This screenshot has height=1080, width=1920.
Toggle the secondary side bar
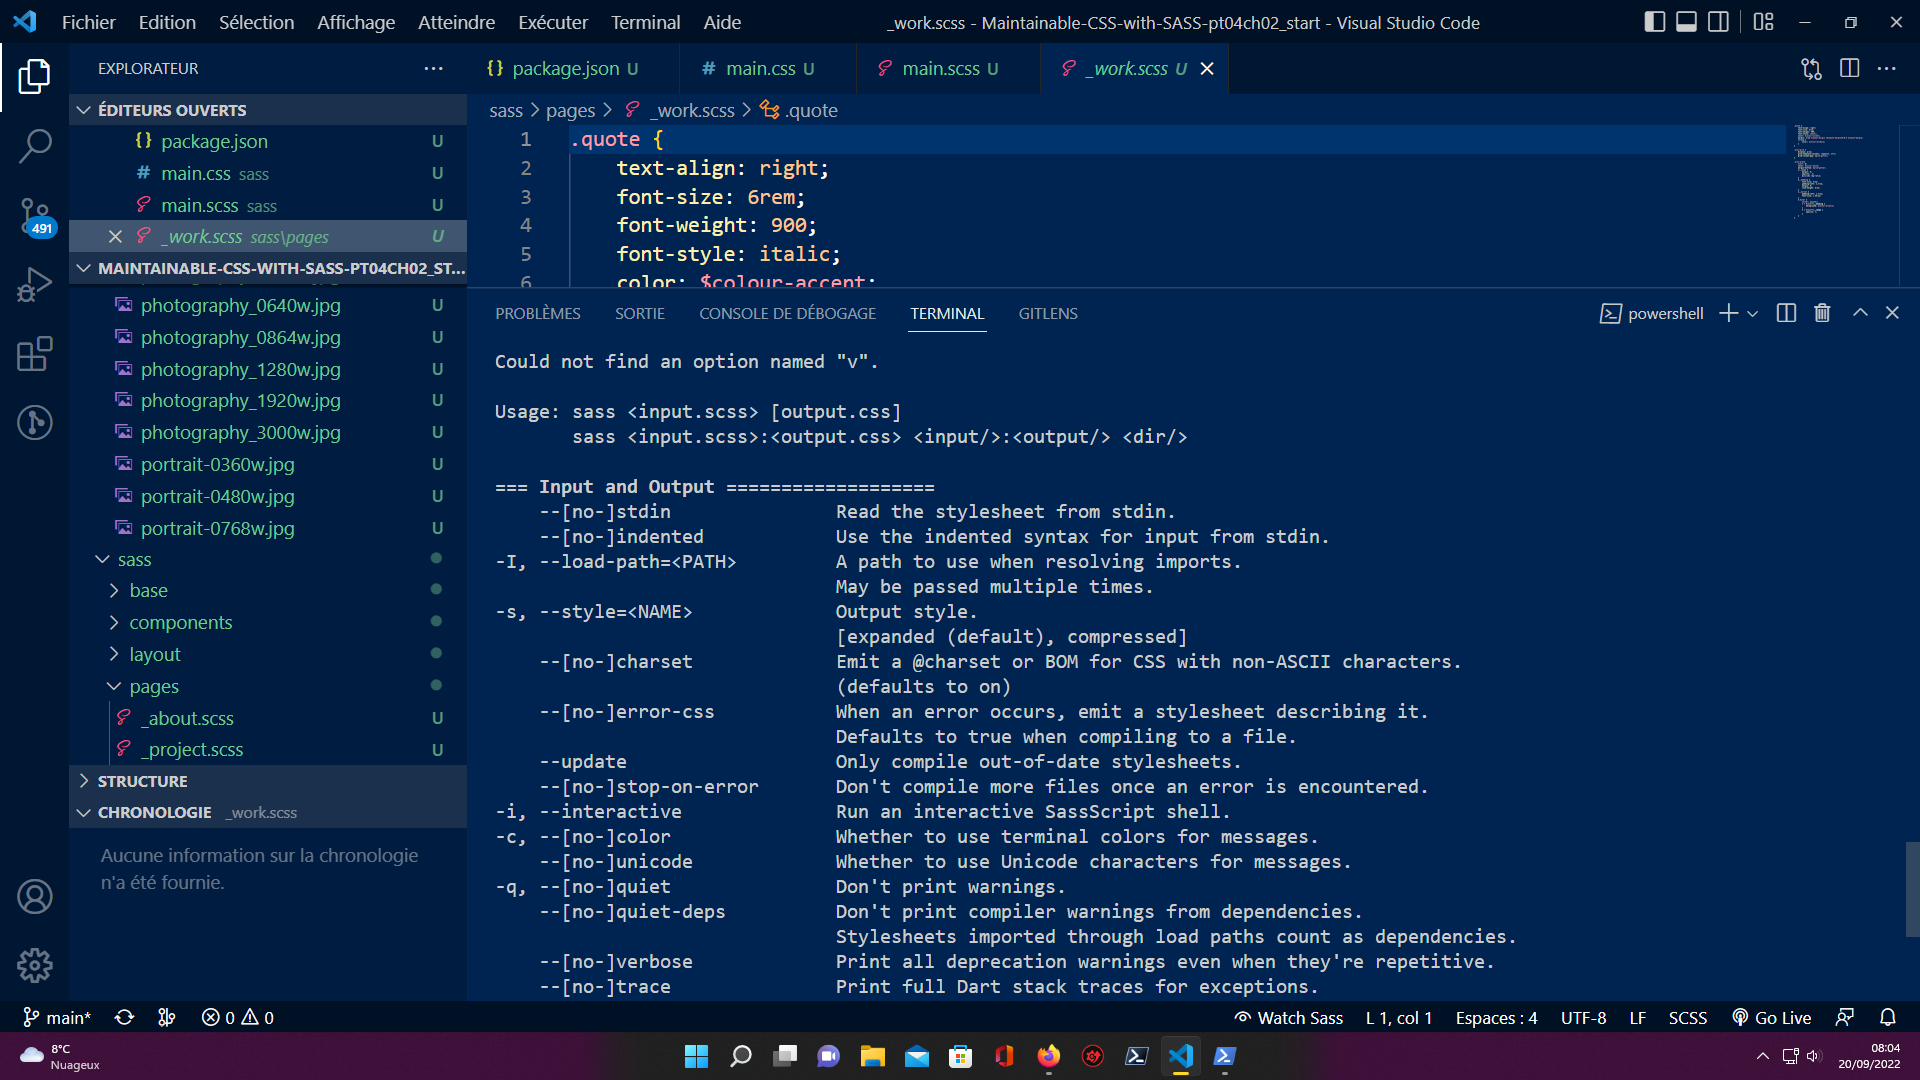tap(1719, 21)
